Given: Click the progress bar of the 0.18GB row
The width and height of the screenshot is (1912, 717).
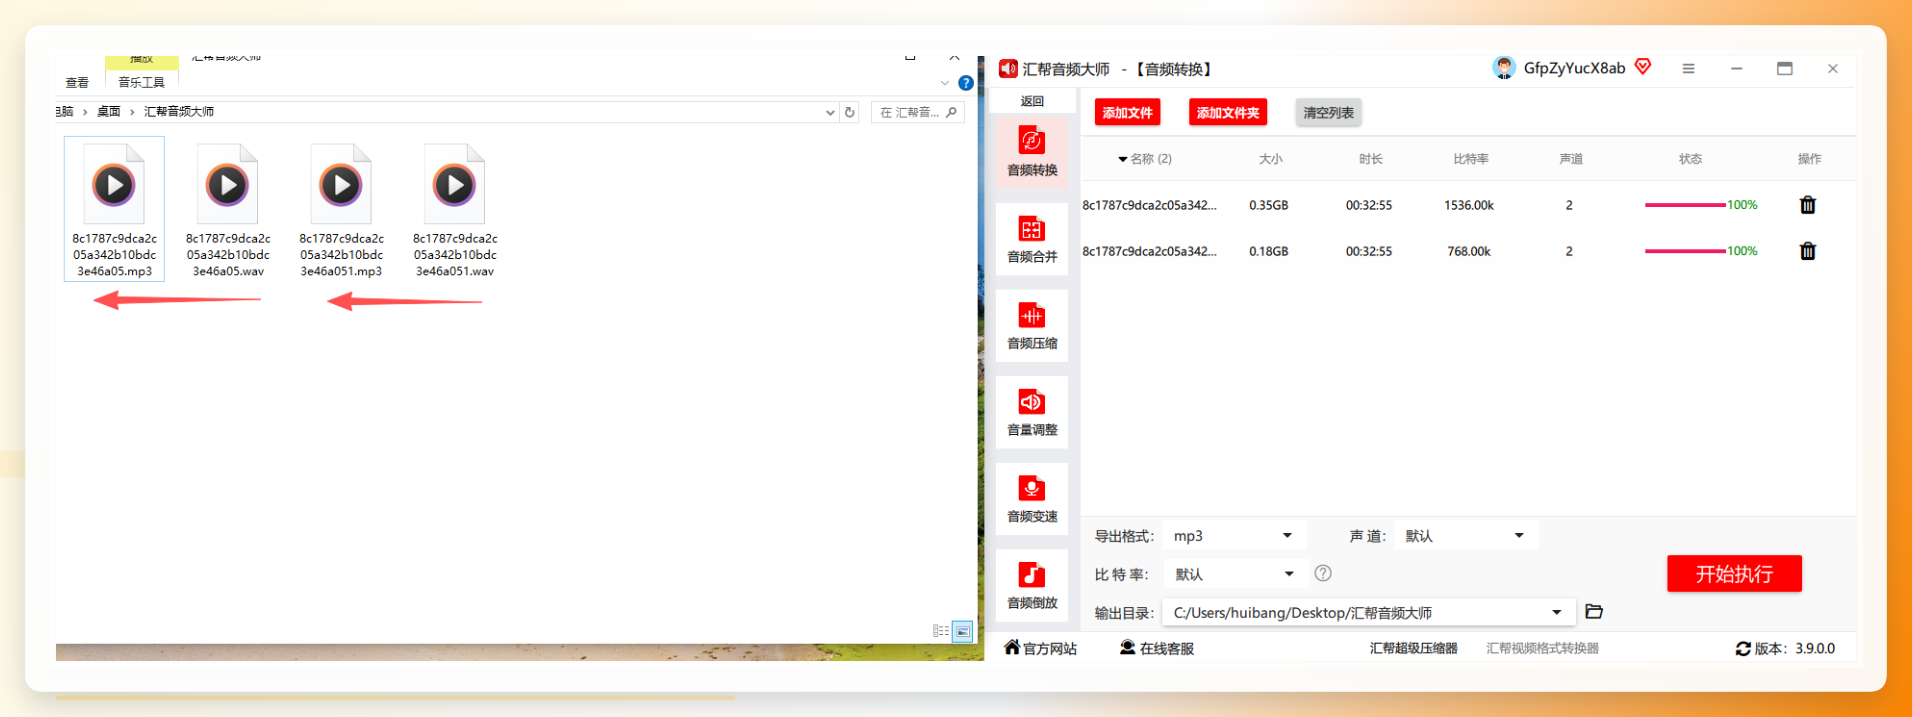Looking at the screenshot, I should pyautogui.click(x=1685, y=251).
